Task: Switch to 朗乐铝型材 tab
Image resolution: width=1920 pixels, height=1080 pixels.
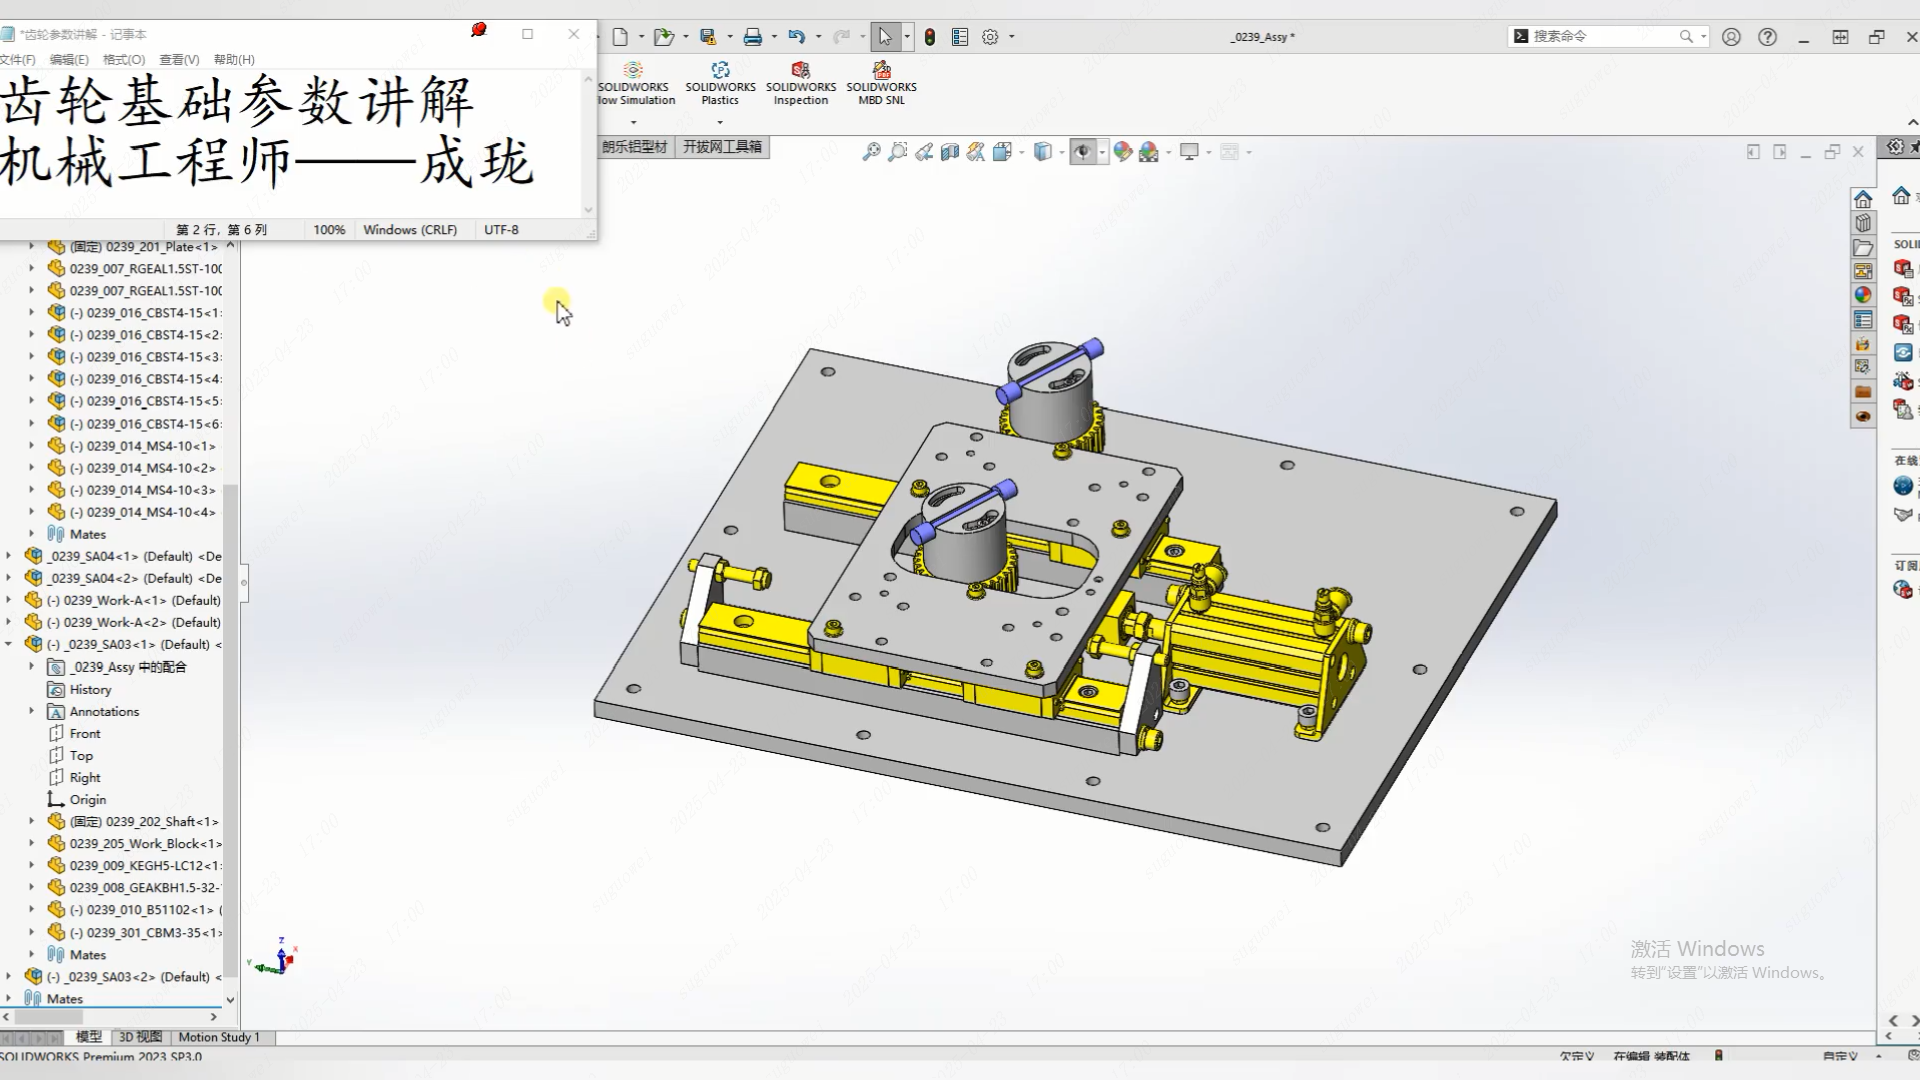Action: [x=634, y=147]
